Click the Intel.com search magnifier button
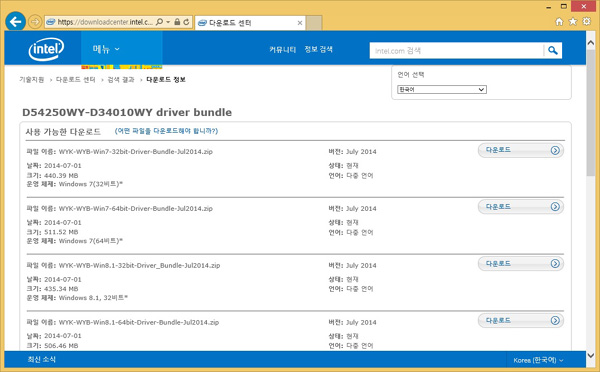Image resolution: width=600 pixels, height=372 pixels. point(553,50)
